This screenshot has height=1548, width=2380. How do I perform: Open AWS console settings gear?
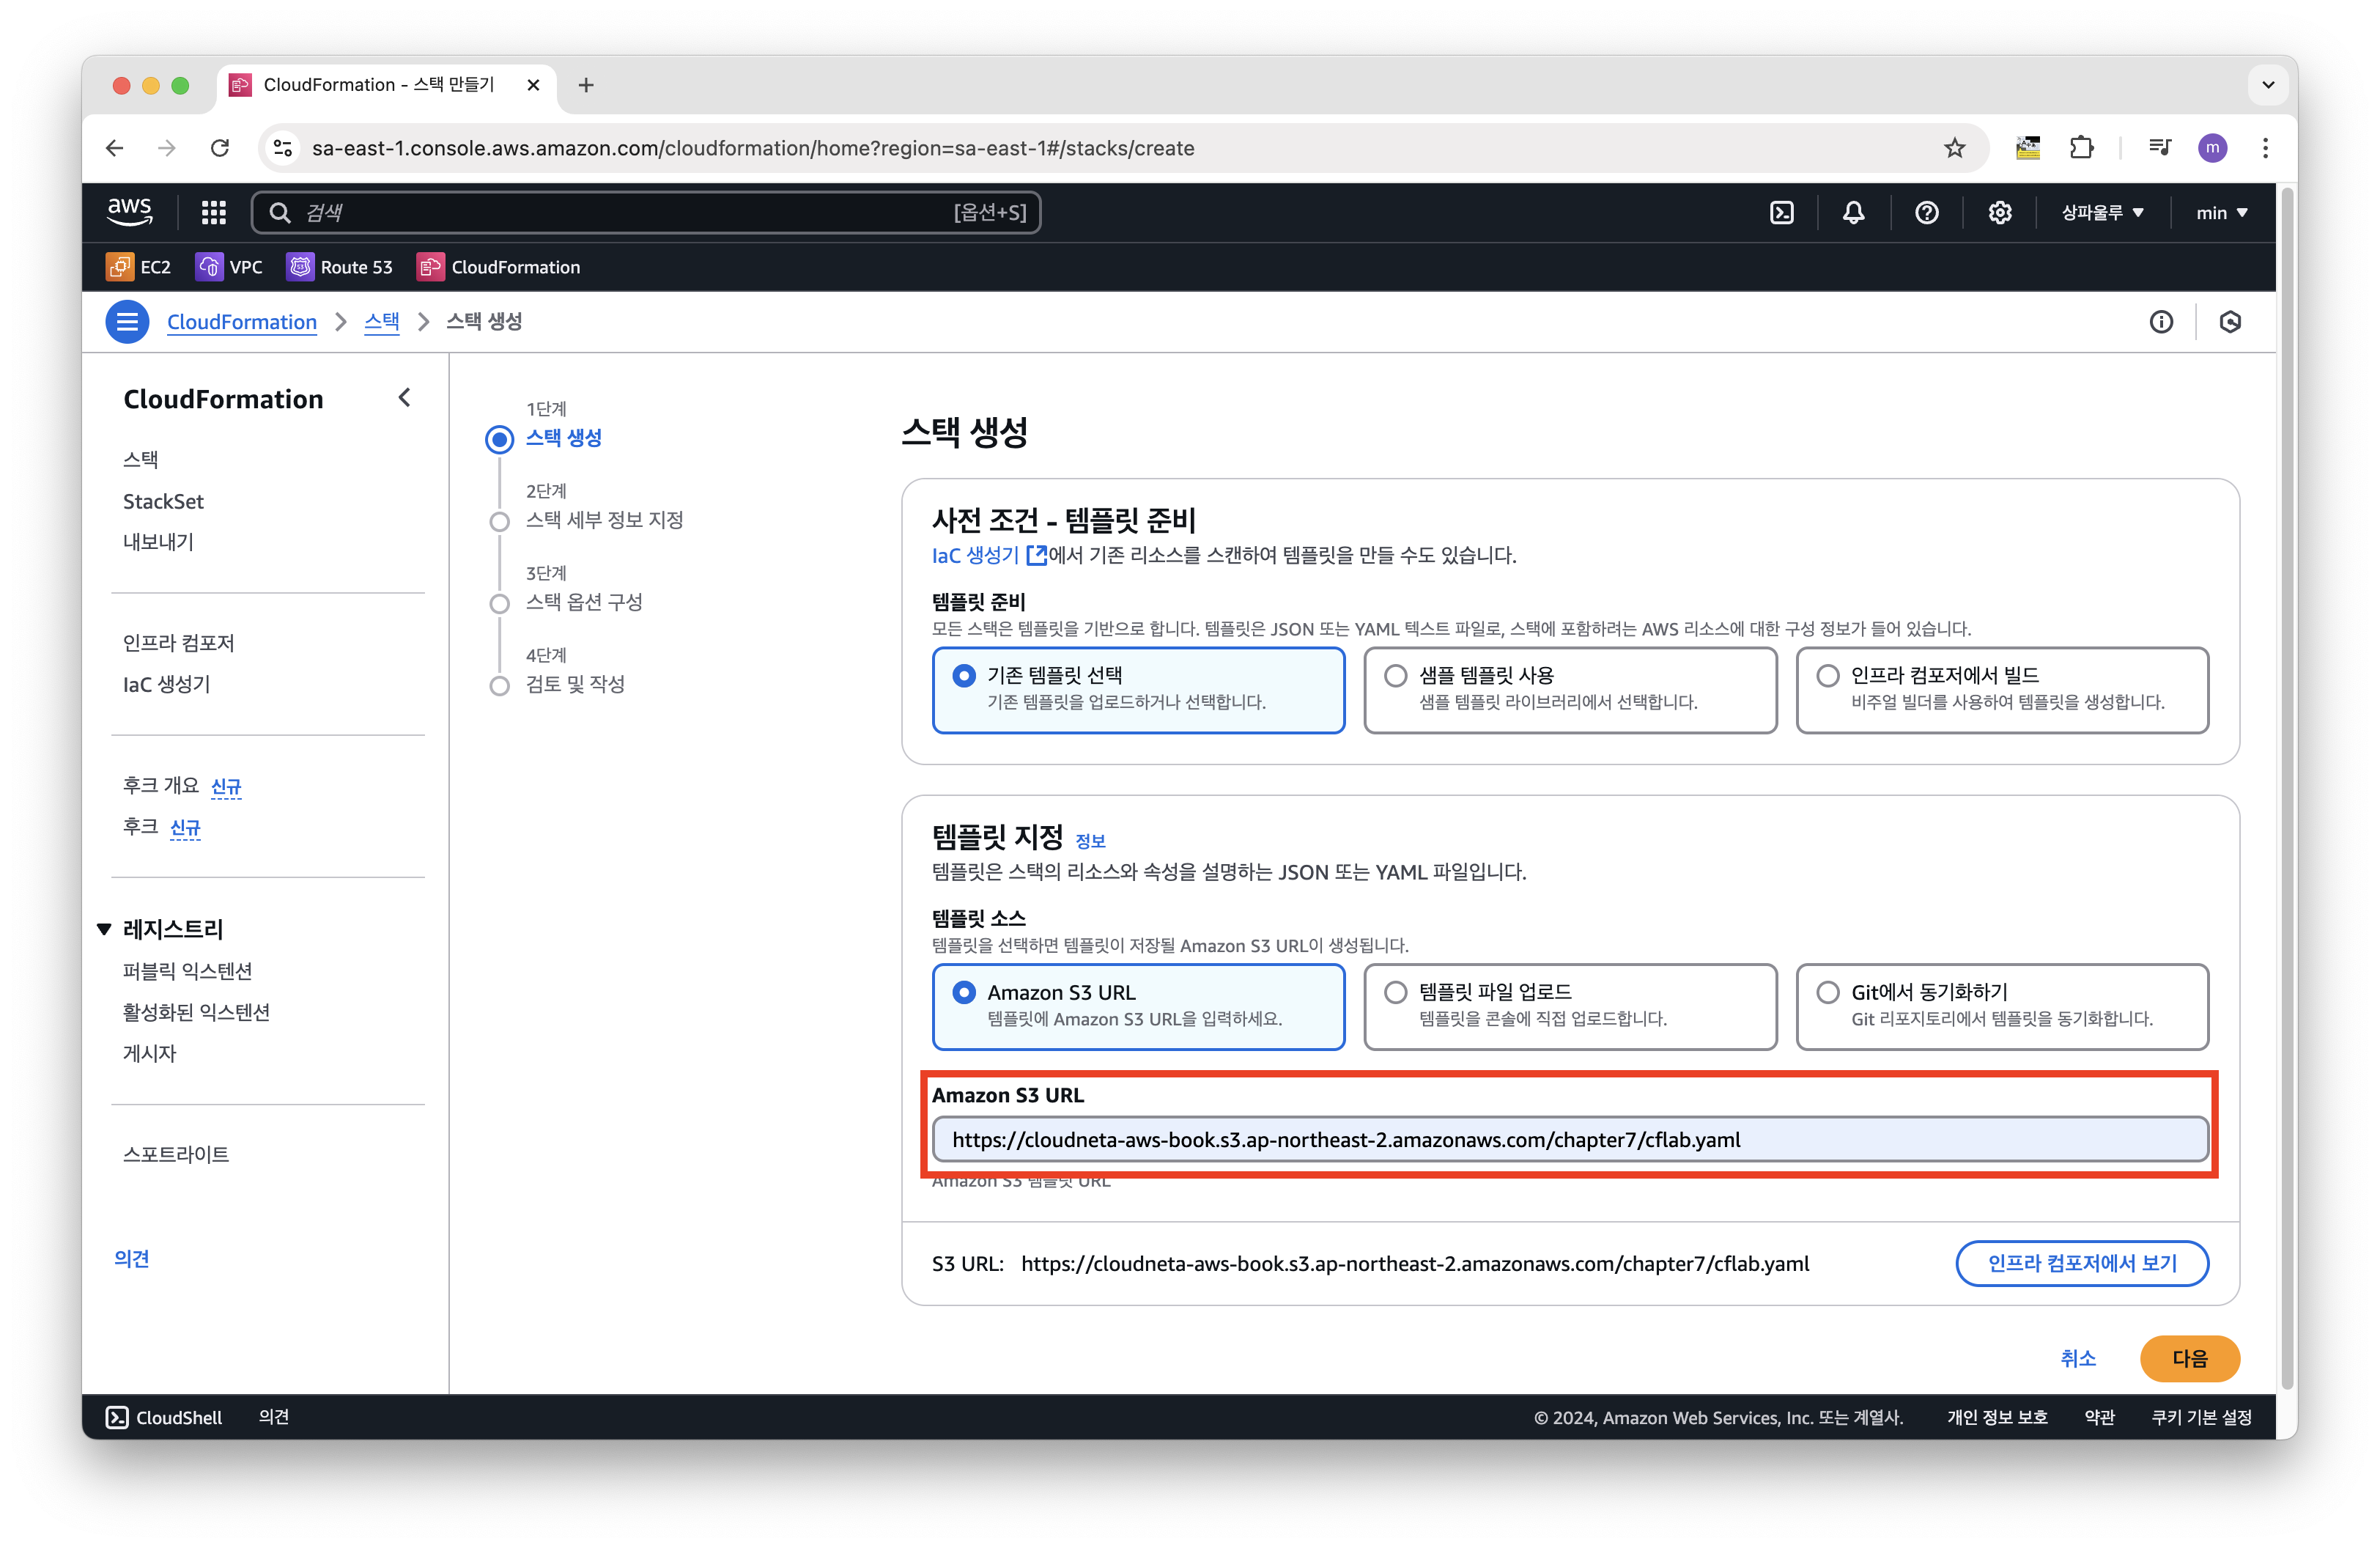coord(1999,212)
